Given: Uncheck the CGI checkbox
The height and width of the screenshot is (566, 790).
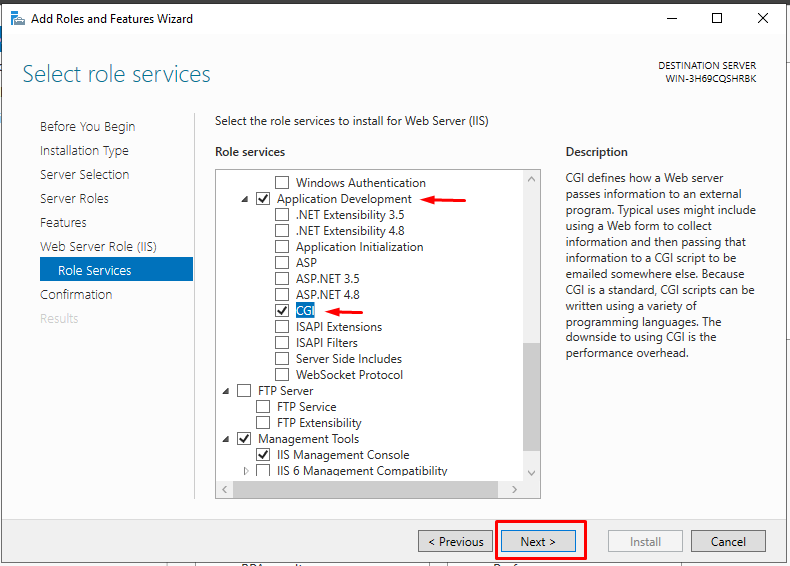Looking at the screenshot, I should coord(282,311).
